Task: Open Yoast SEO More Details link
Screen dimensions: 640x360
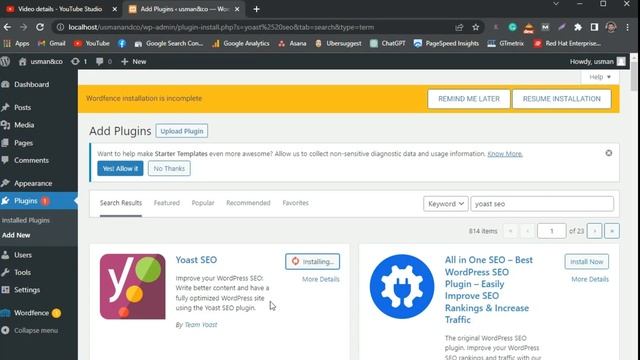Action: [320, 279]
